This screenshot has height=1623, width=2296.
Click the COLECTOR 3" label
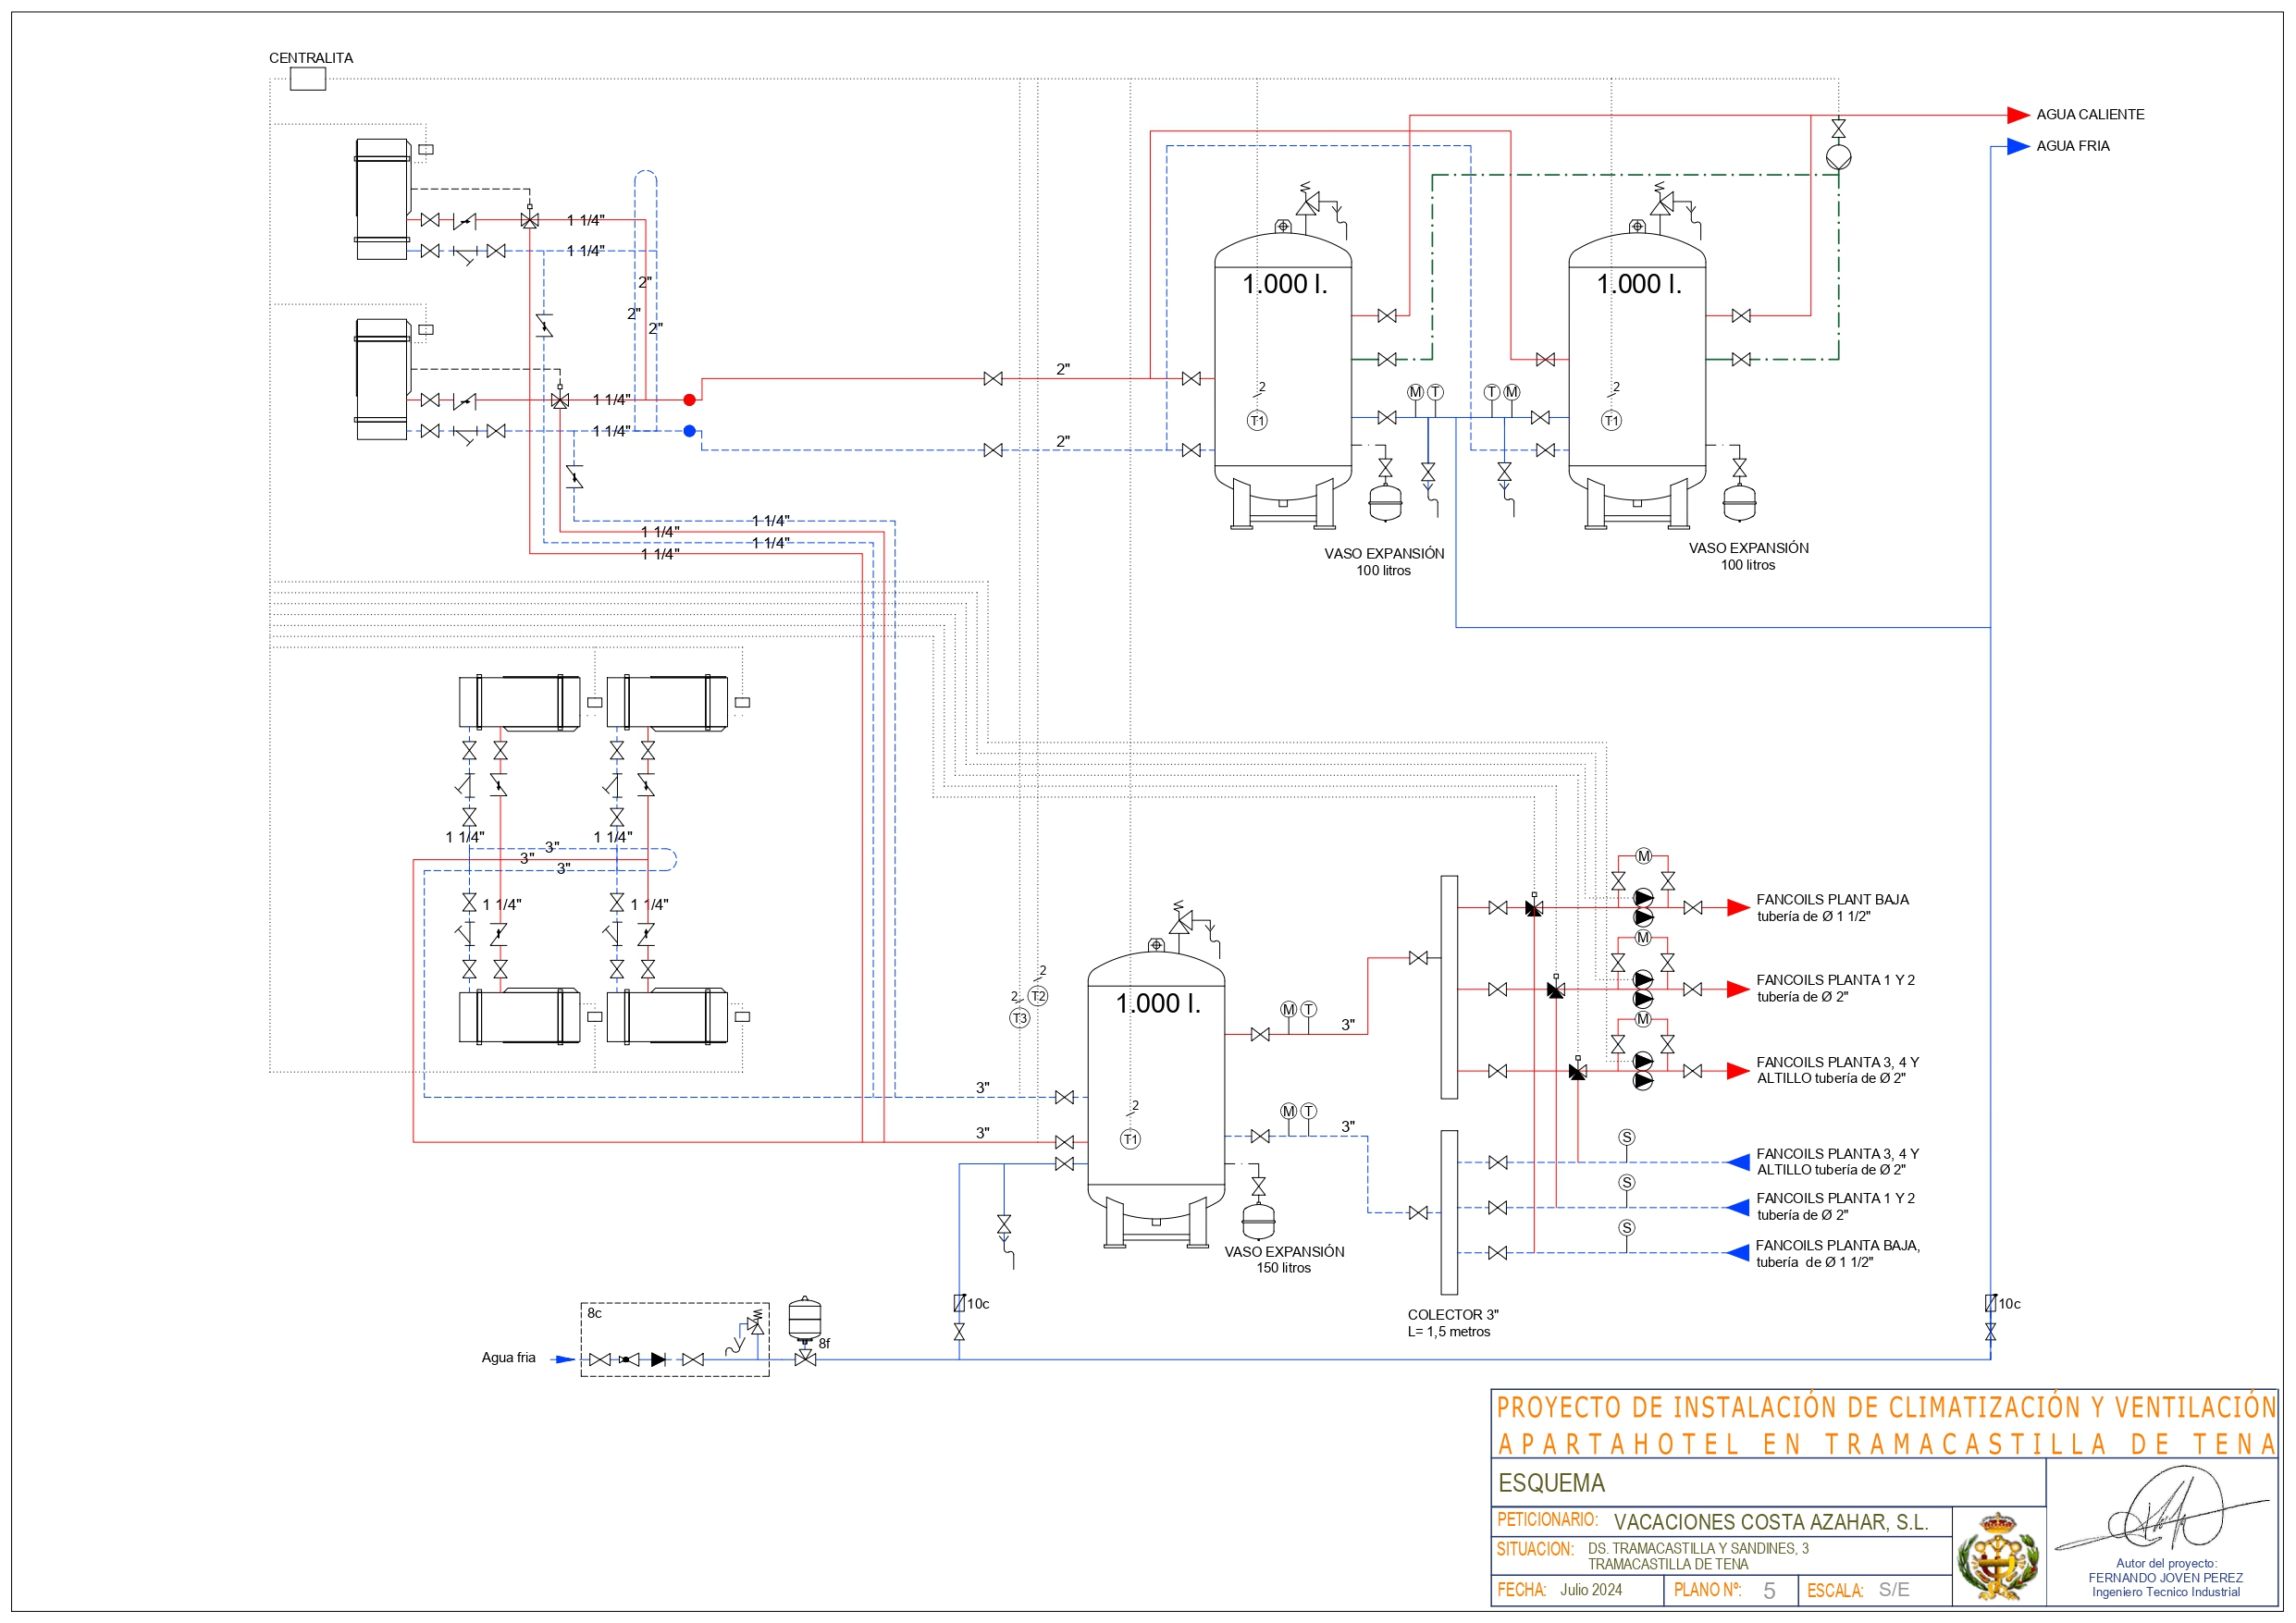coord(1452,1315)
